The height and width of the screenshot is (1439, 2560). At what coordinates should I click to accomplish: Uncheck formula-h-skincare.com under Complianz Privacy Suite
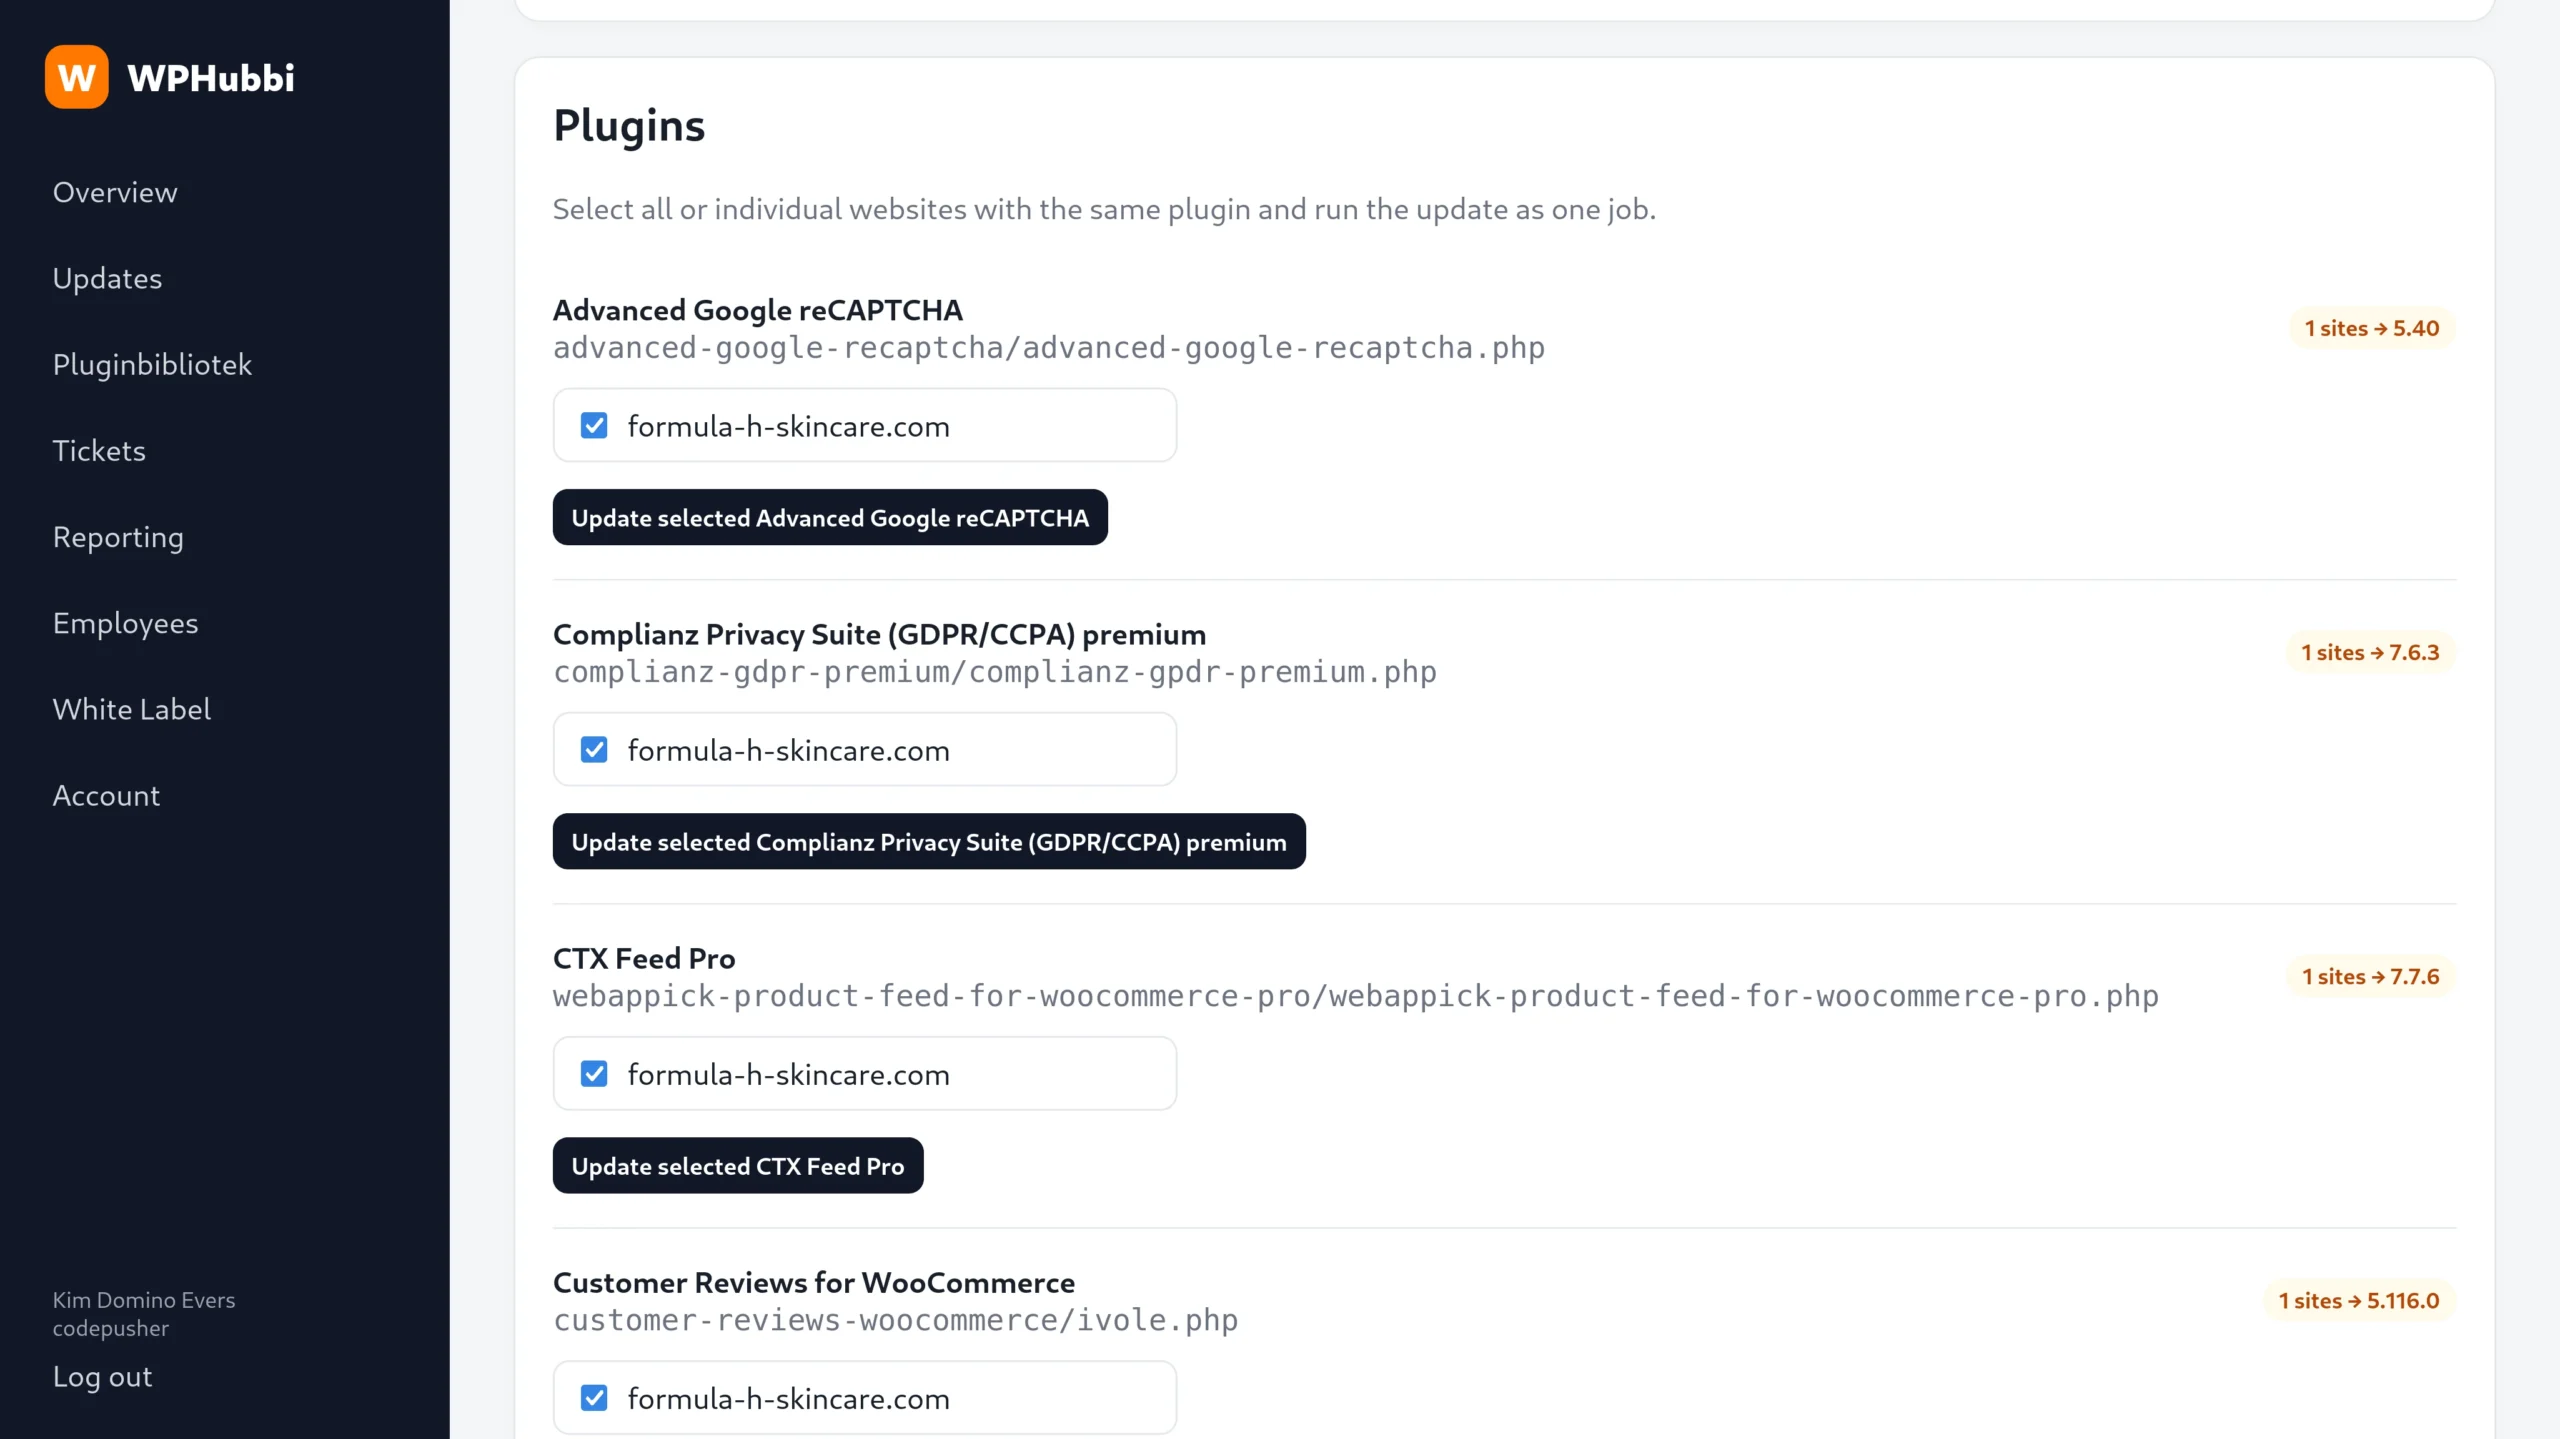click(x=594, y=750)
